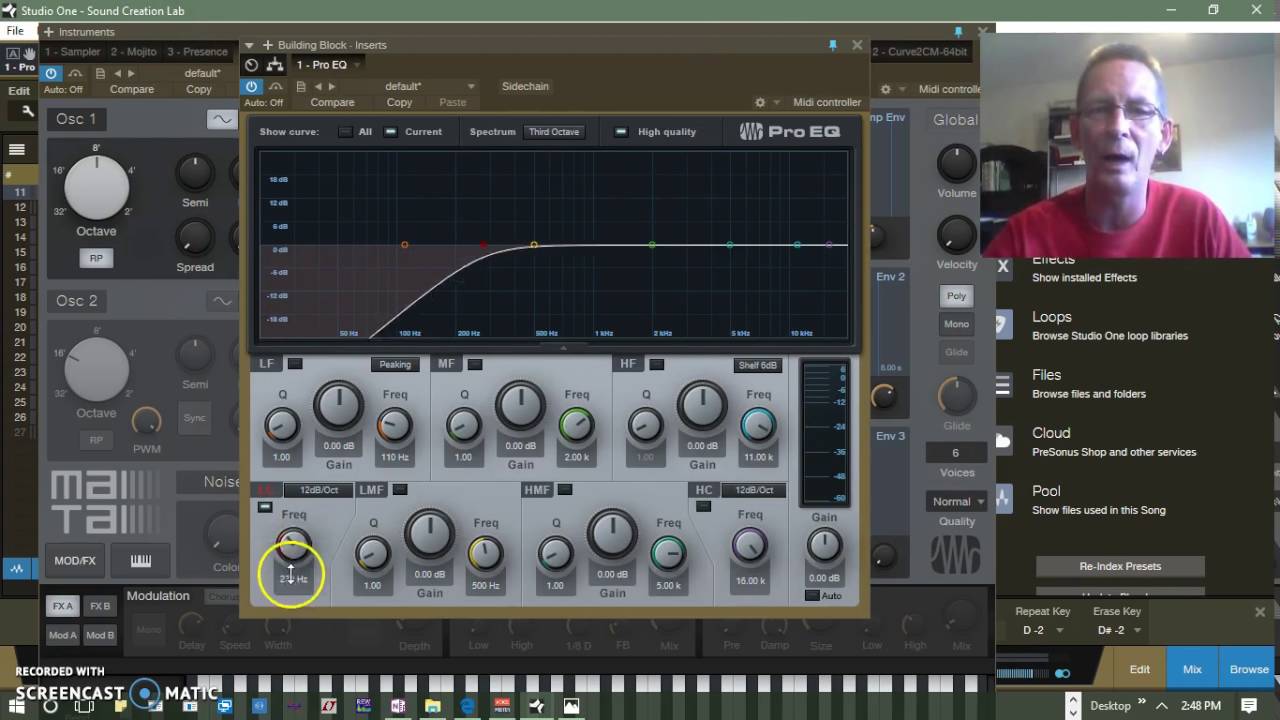Click the Re-Index Presets button
Image resolution: width=1280 pixels, height=720 pixels.
pyautogui.click(x=1120, y=566)
